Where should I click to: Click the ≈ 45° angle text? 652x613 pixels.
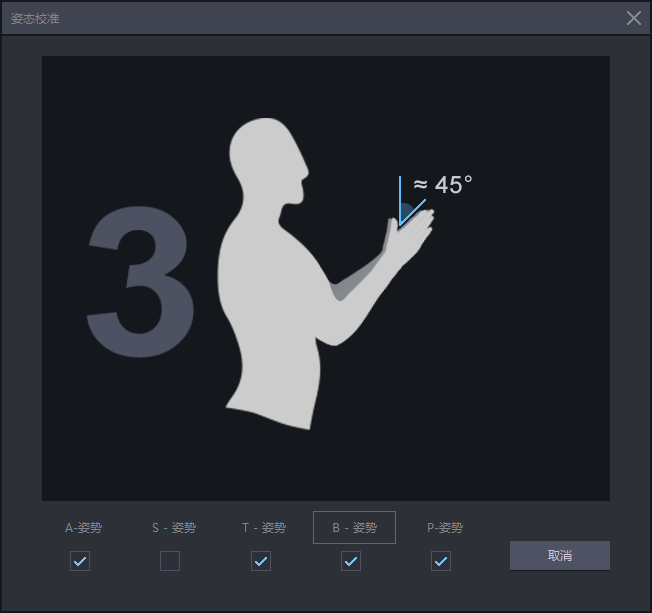[x=442, y=185]
